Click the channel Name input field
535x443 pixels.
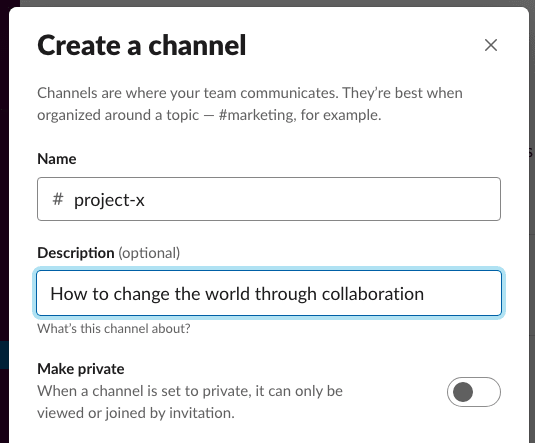pos(269,199)
